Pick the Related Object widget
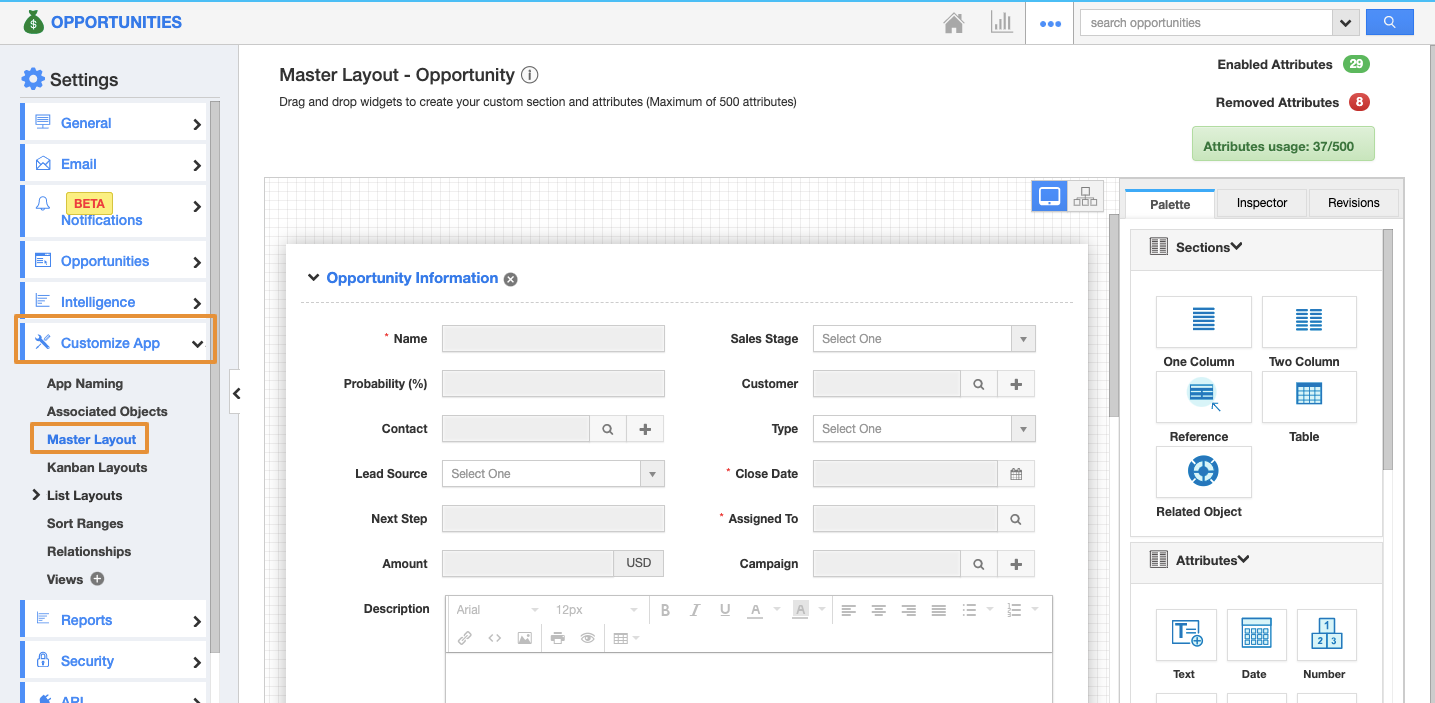Image resolution: width=1435 pixels, height=703 pixels. [1203, 471]
